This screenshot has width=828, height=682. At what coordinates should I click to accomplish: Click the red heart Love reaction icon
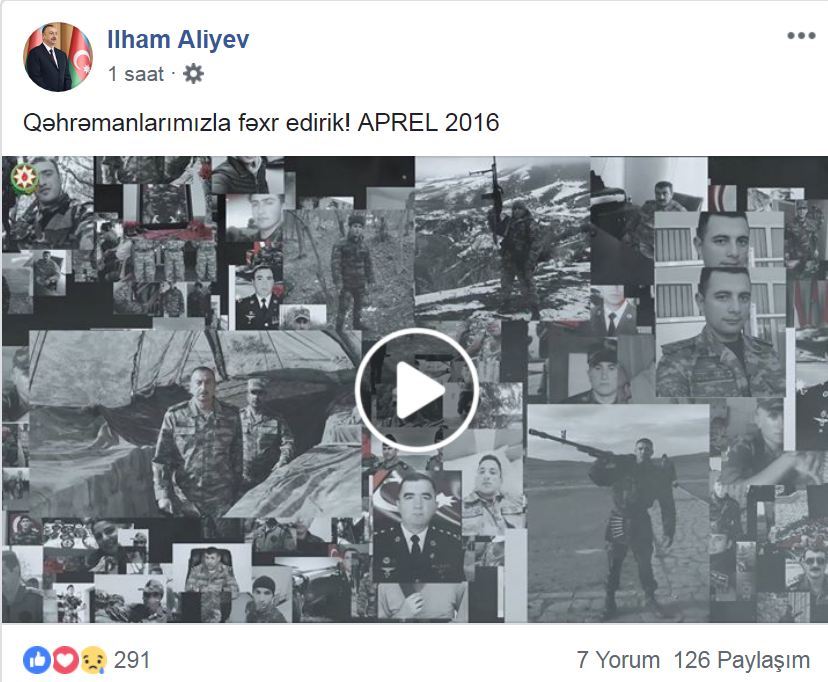pos(65,660)
